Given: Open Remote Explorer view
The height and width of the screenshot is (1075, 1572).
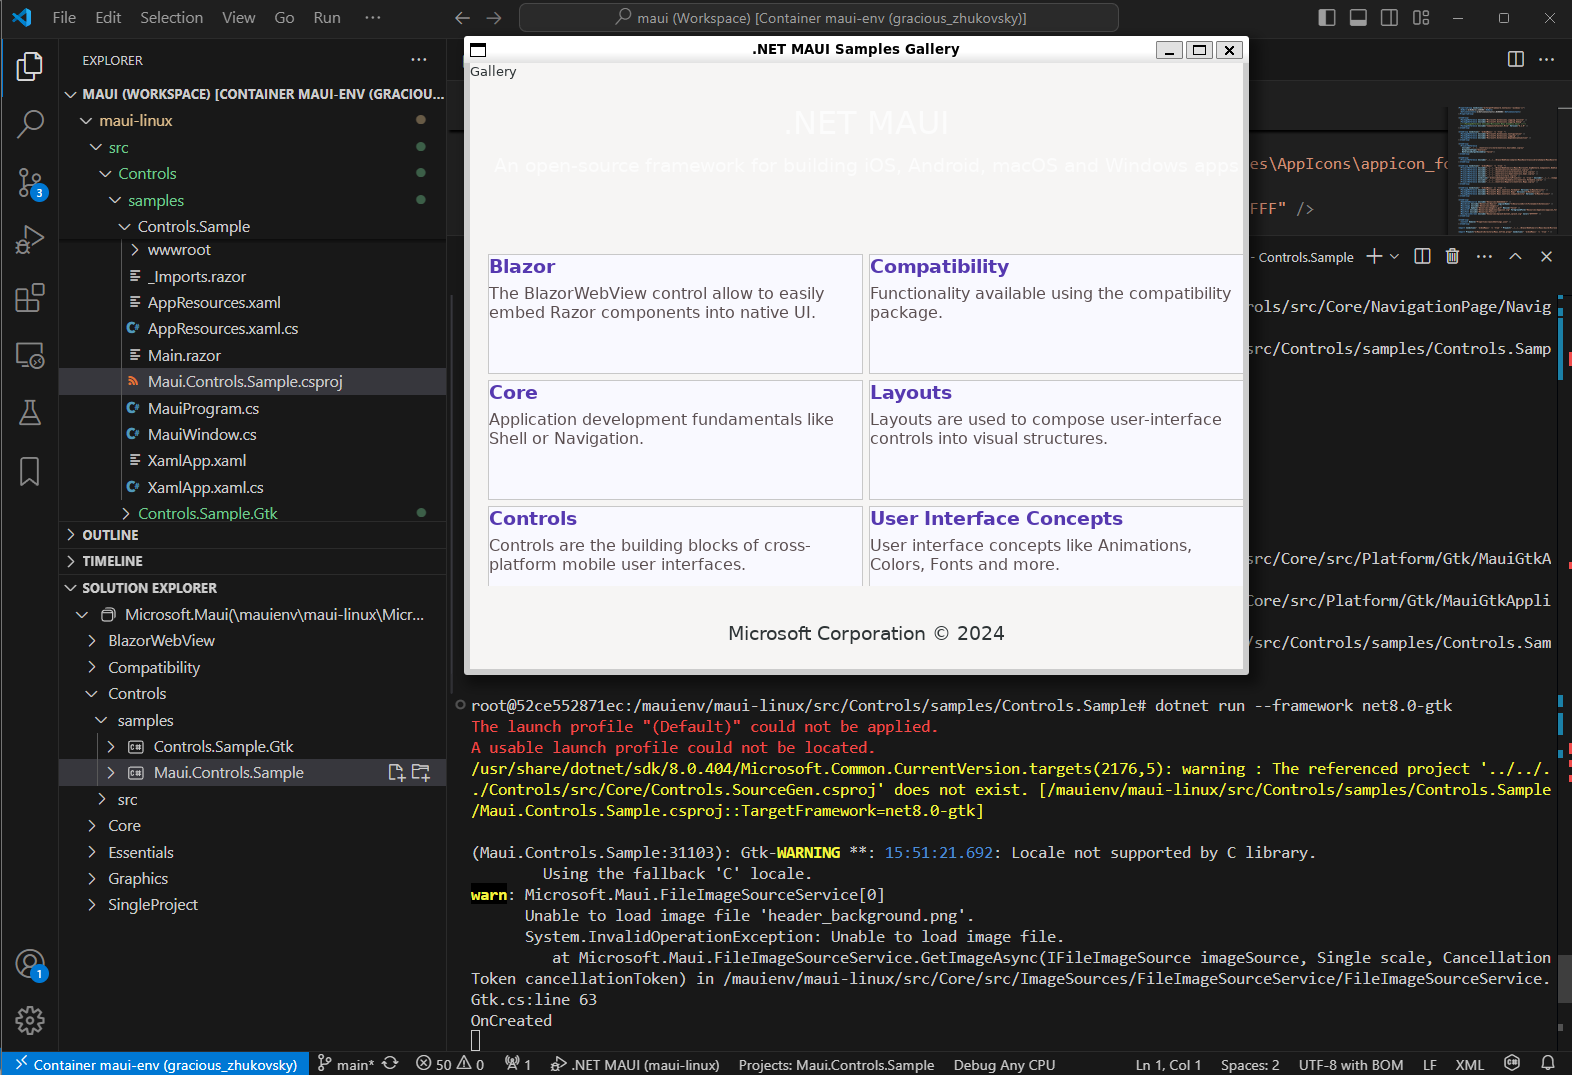Looking at the screenshot, I should click(x=30, y=356).
